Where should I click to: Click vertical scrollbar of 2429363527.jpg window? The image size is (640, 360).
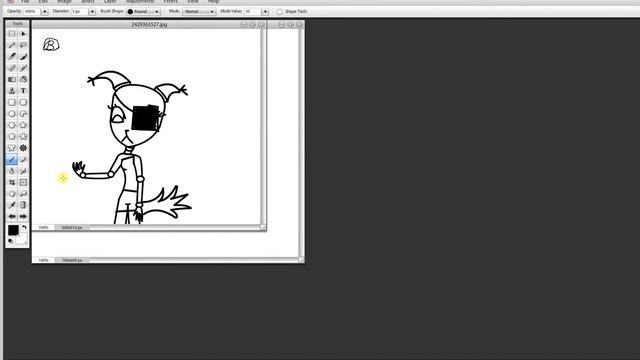click(263, 126)
